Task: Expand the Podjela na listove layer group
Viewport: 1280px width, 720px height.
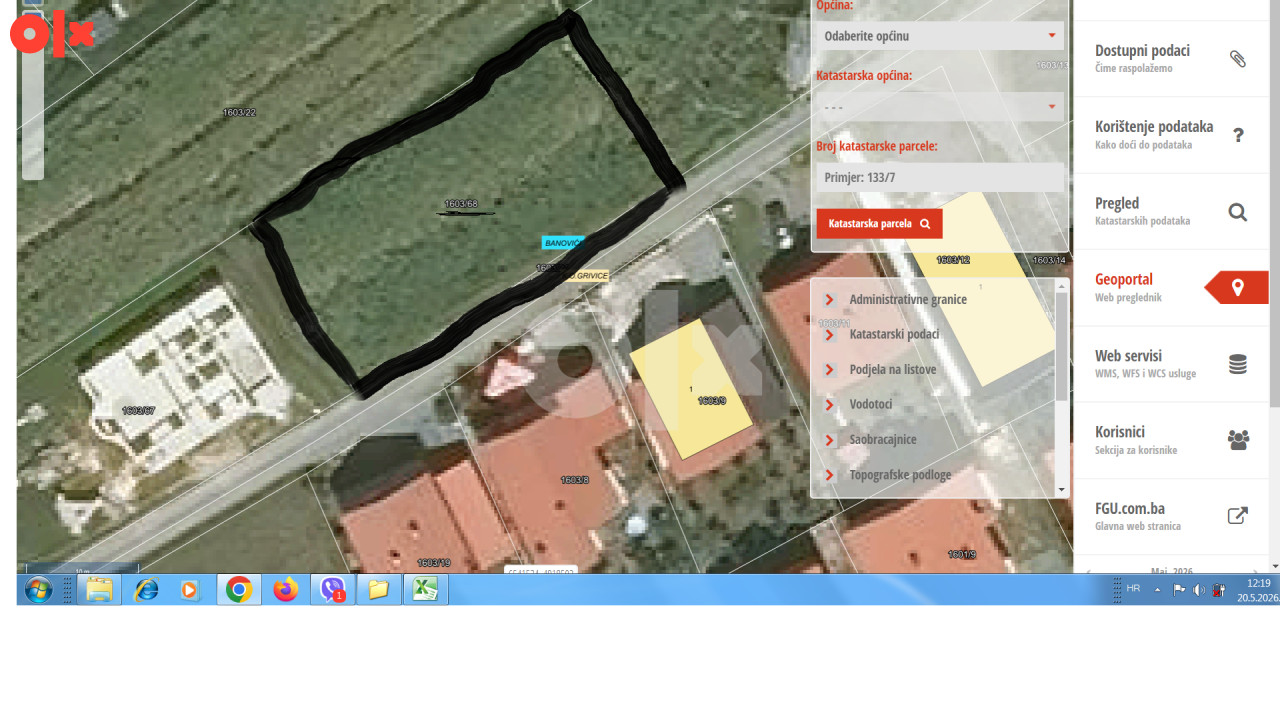Action: coord(829,369)
